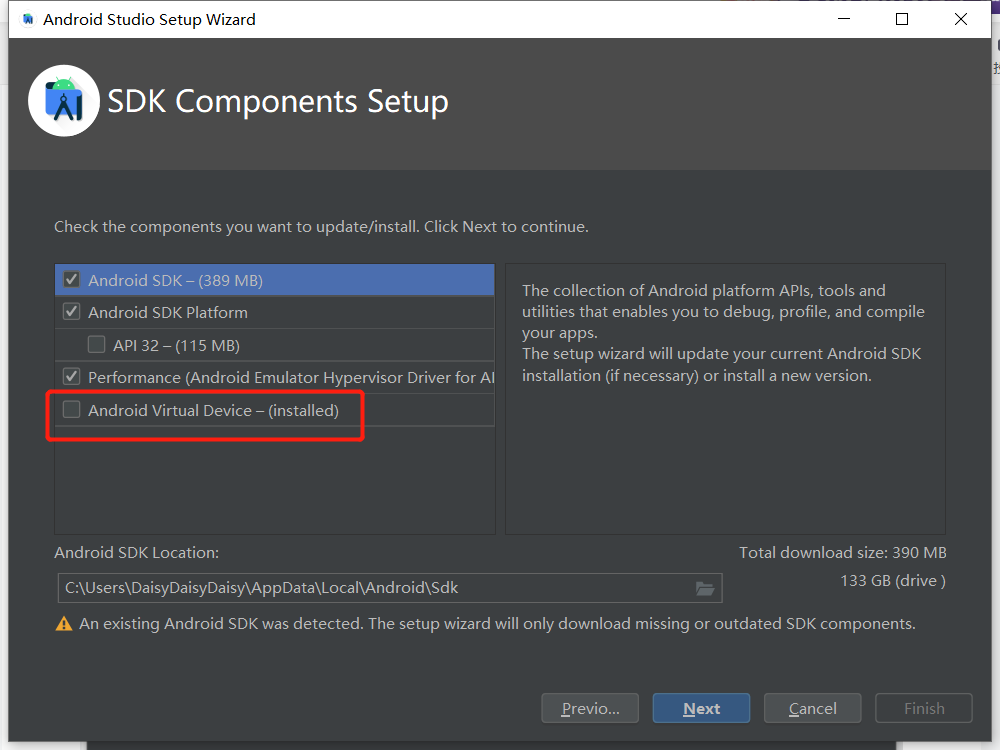Select the 'Android SDK Platform' row text

(168, 312)
